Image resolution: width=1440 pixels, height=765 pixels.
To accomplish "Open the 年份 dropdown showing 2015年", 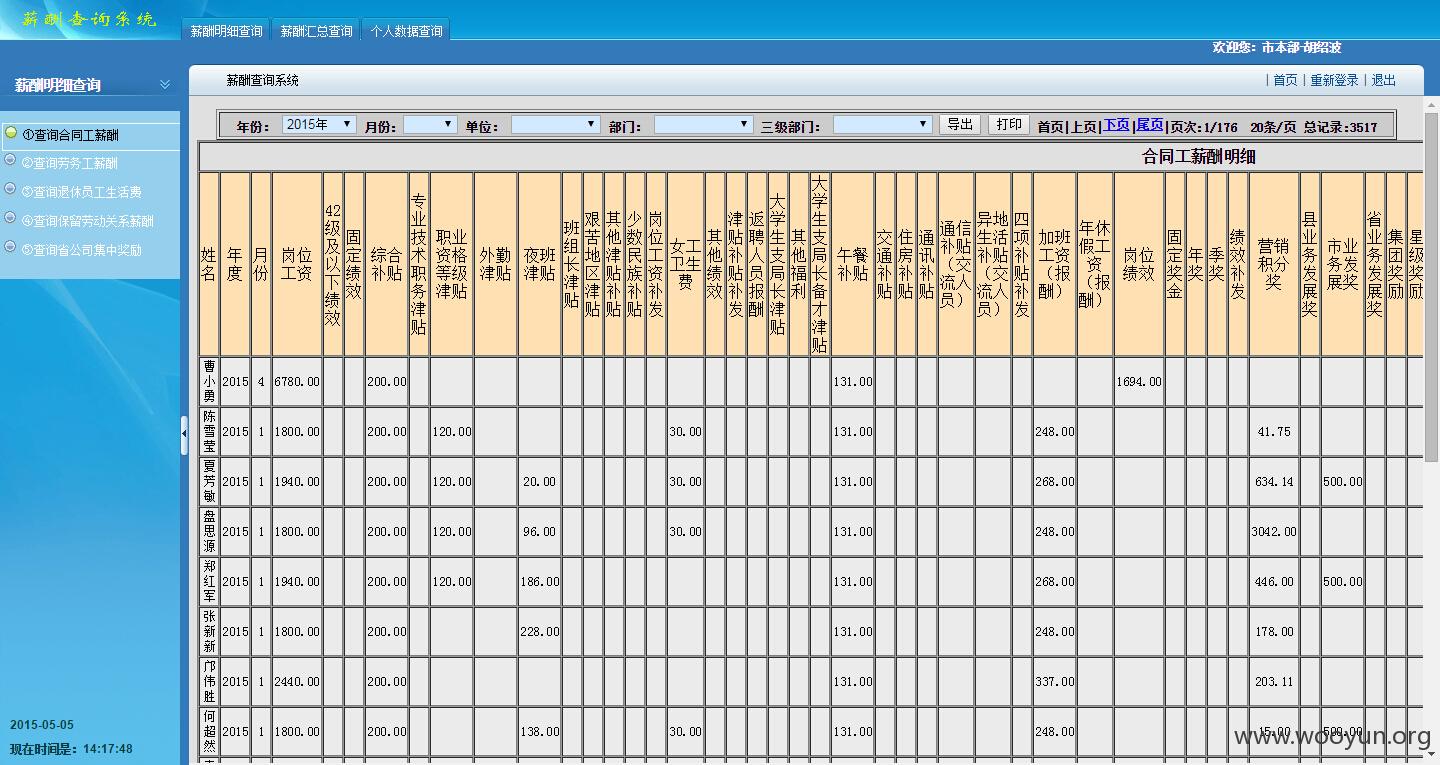I will [x=319, y=124].
